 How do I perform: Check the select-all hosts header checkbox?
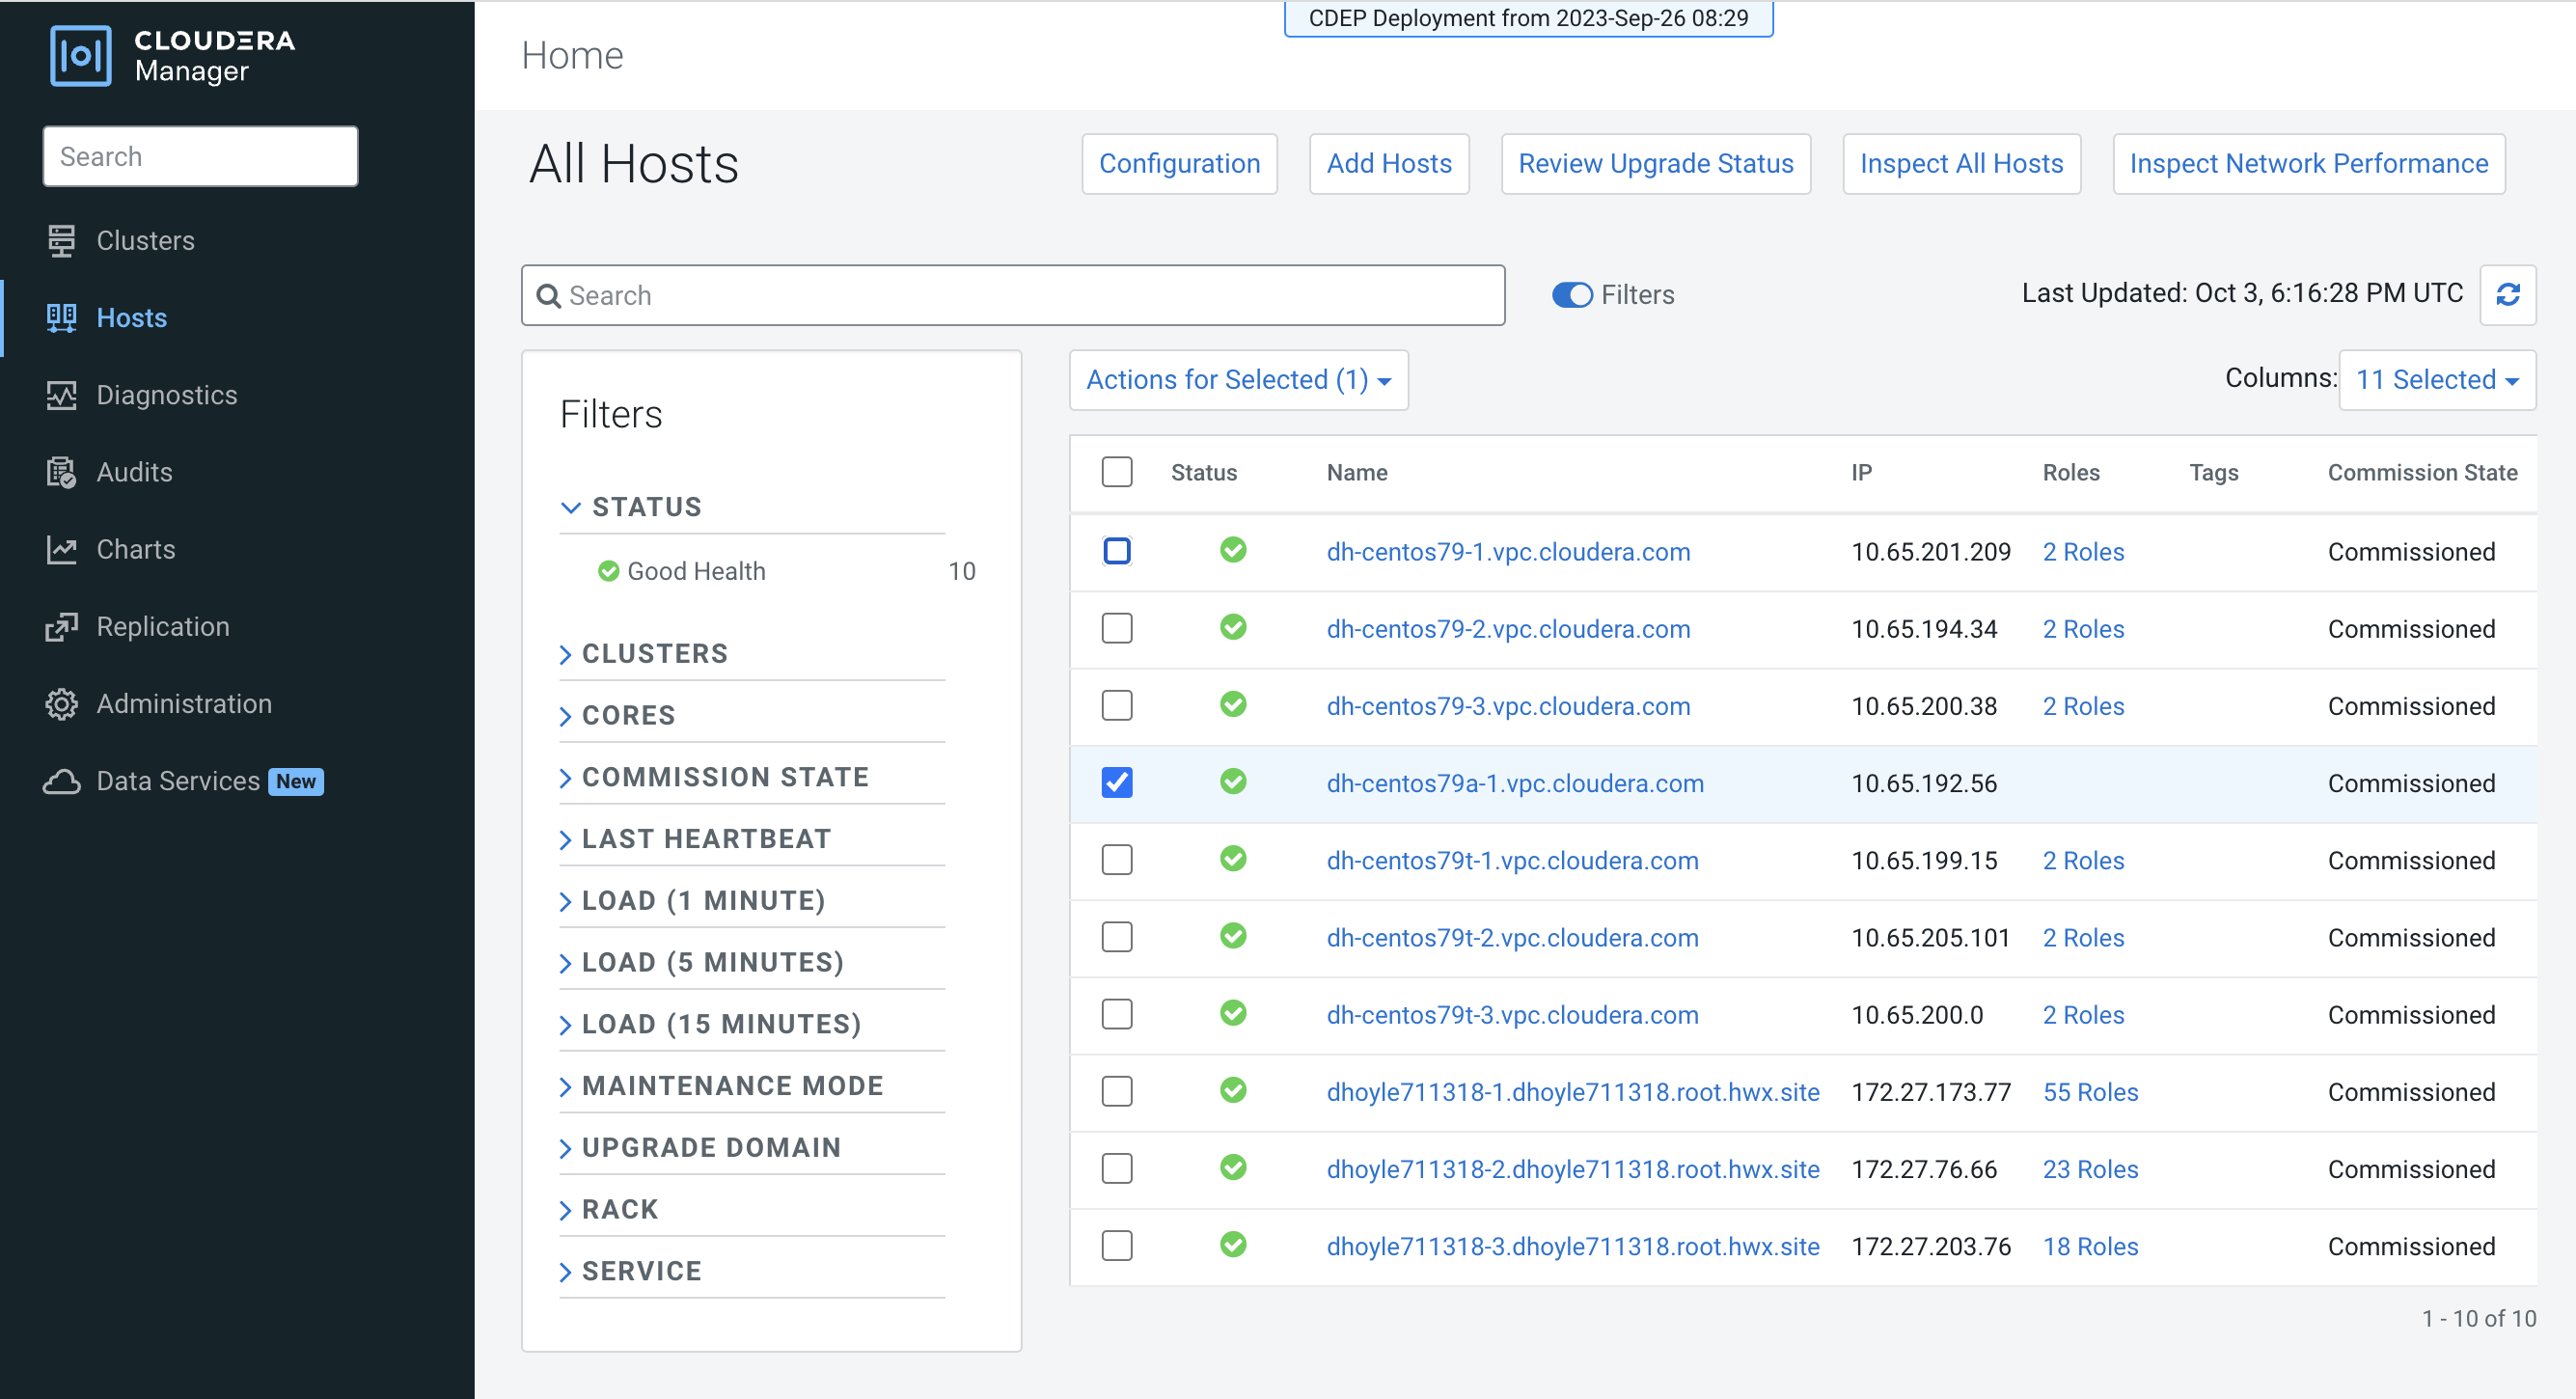[1117, 472]
